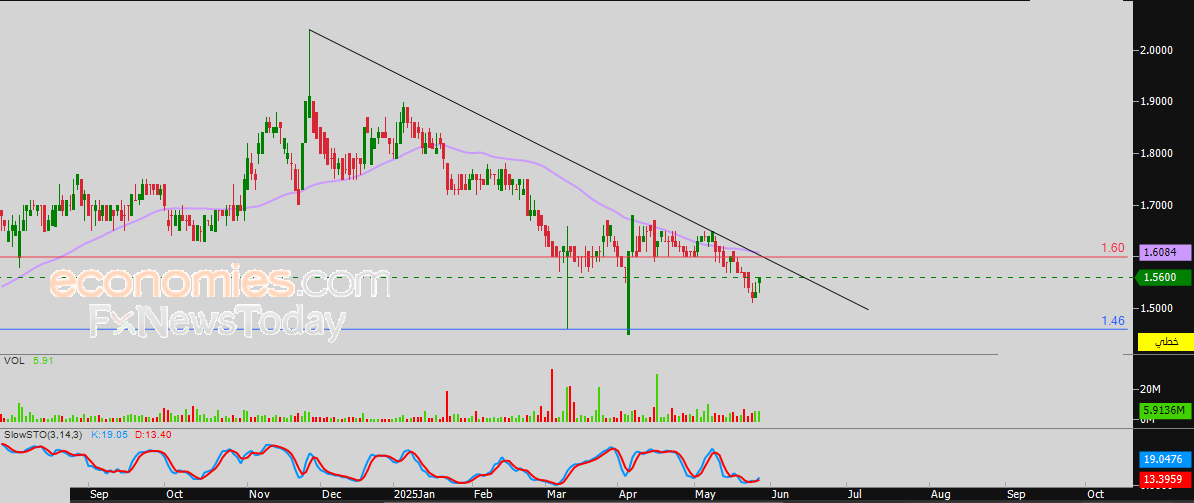Click the Feb label on the time axis
The width and height of the screenshot is (1194, 503).
pos(484,495)
